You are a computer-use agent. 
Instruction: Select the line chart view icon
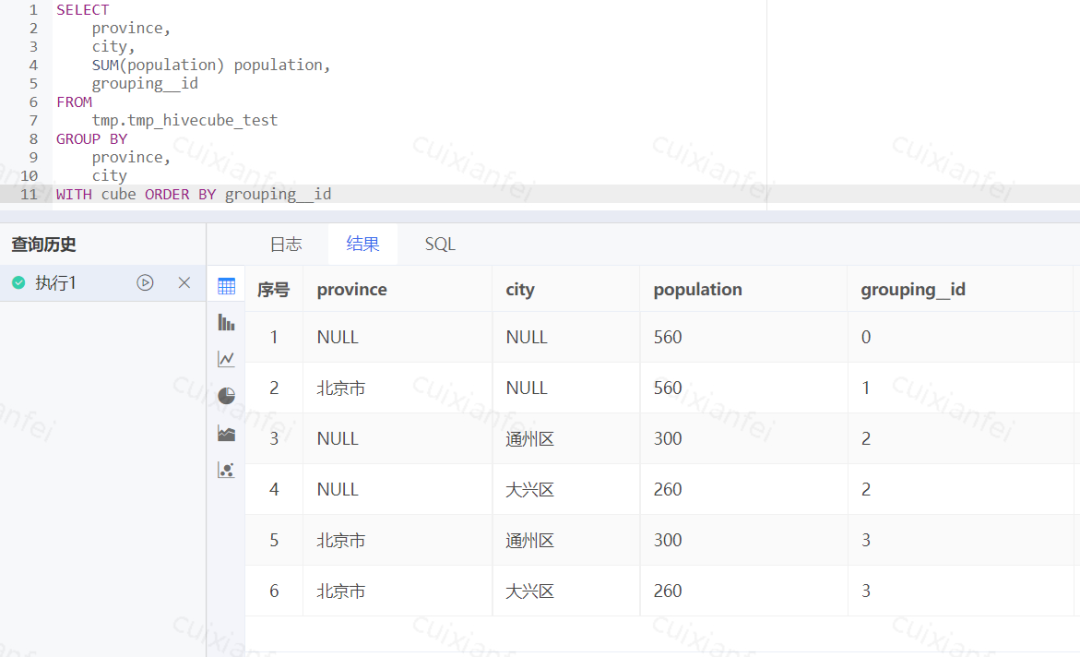coord(226,359)
